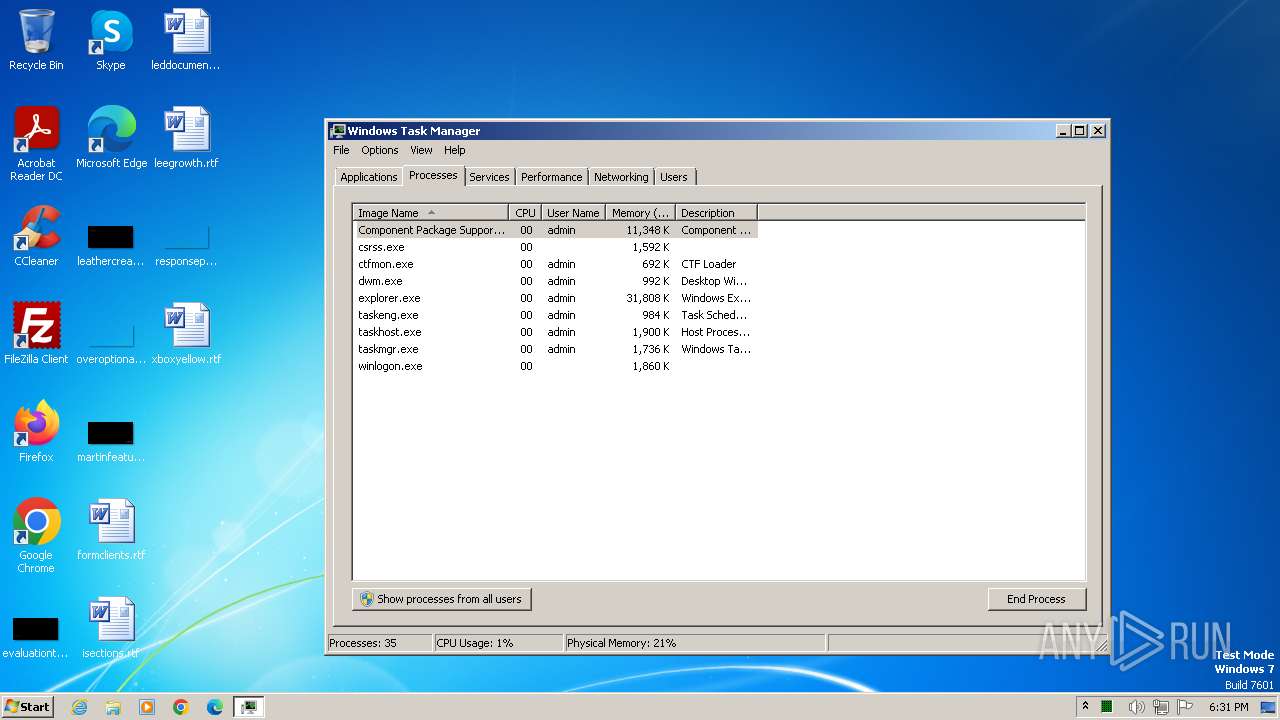Click Show processes from all users

pos(441,599)
